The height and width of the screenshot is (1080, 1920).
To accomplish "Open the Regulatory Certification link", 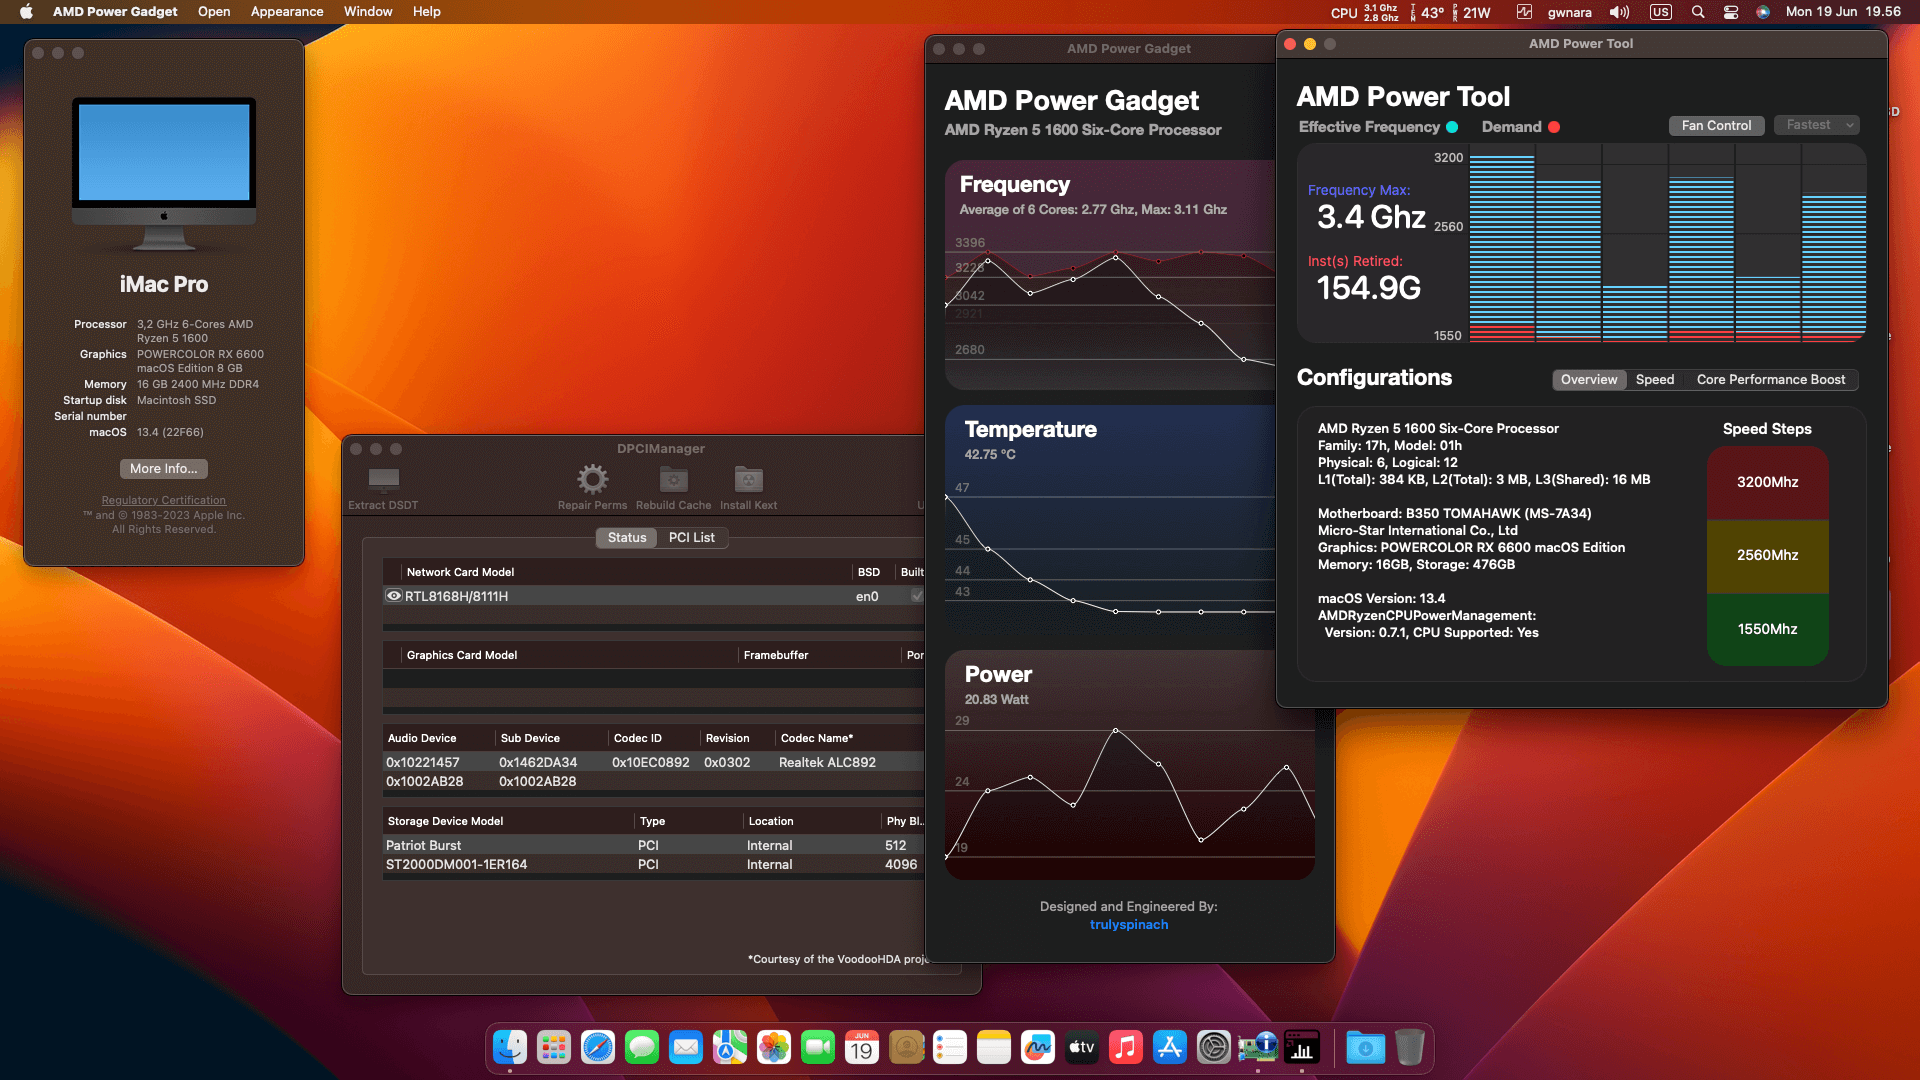I will pos(164,500).
